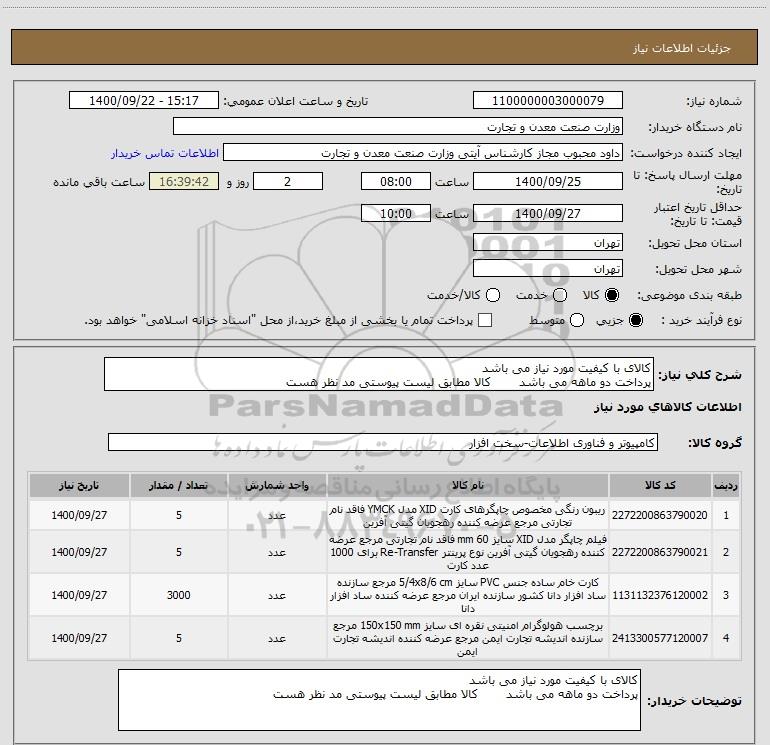
Task: Select the کالا radio button
Action: [x=612, y=295]
